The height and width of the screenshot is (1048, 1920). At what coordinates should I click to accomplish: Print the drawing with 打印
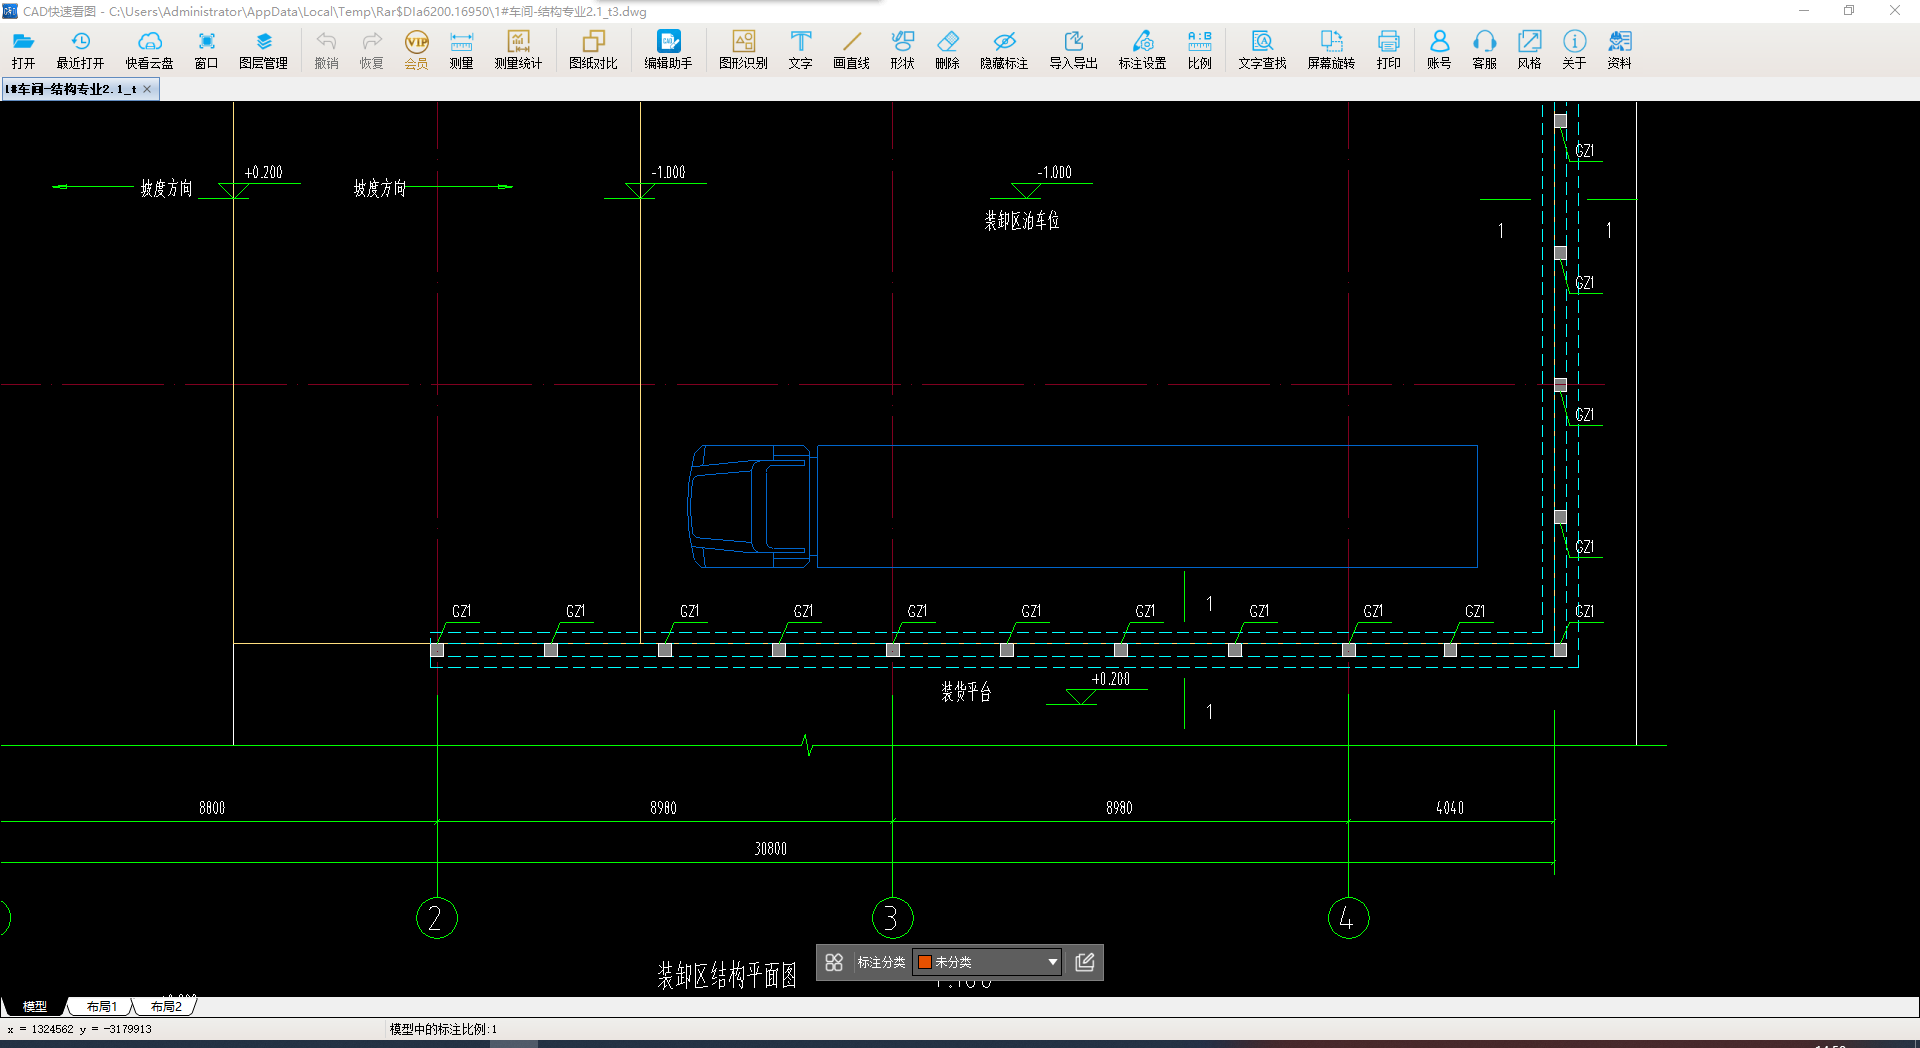(1388, 50)
